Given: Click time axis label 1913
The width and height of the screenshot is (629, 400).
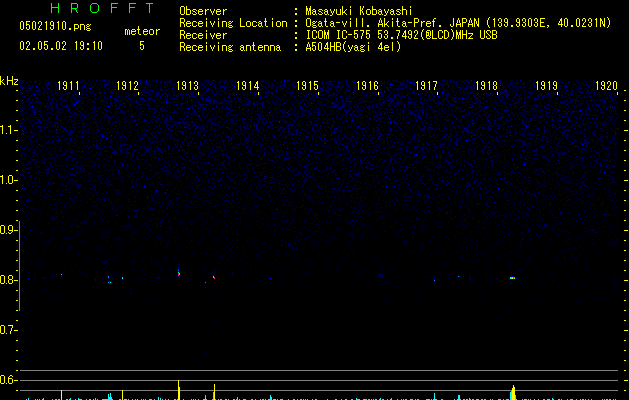Looking at the screenshot, I should click(x=187, y=86).
